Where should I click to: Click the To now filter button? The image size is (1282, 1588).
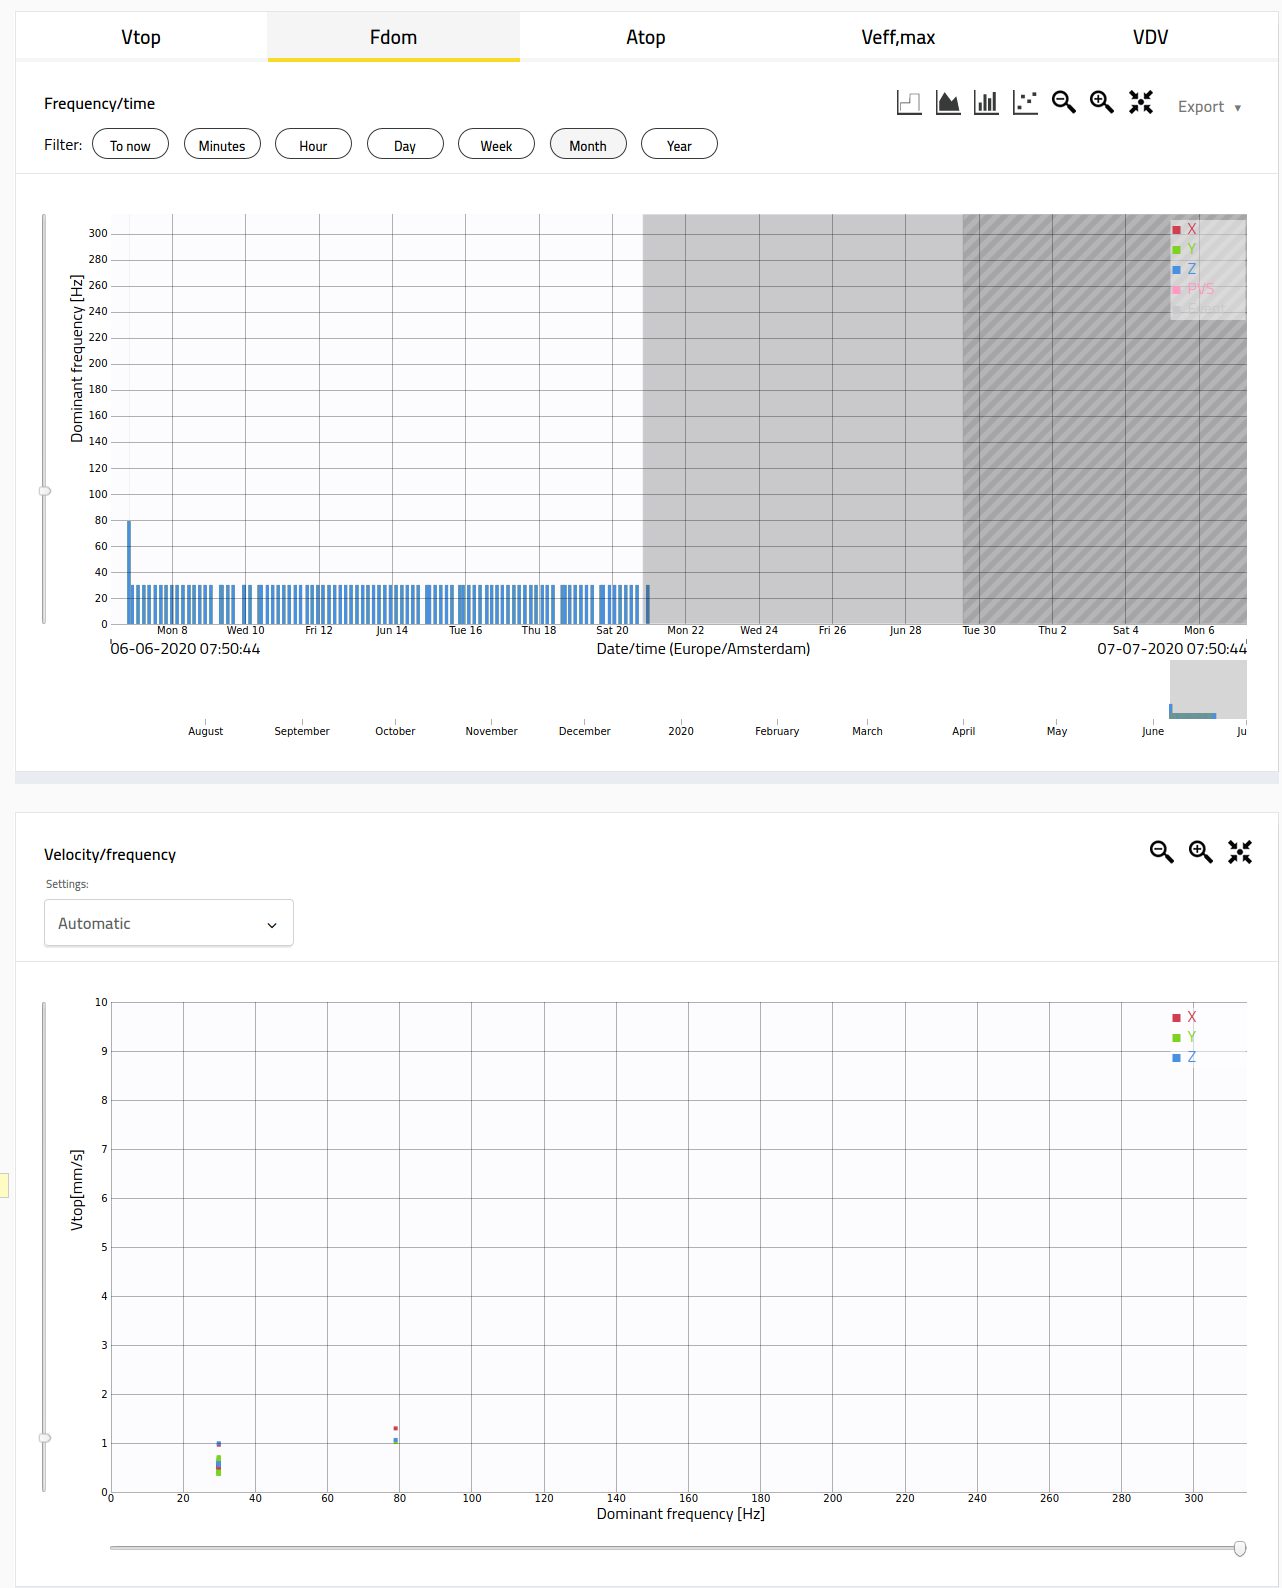[130, 145]
